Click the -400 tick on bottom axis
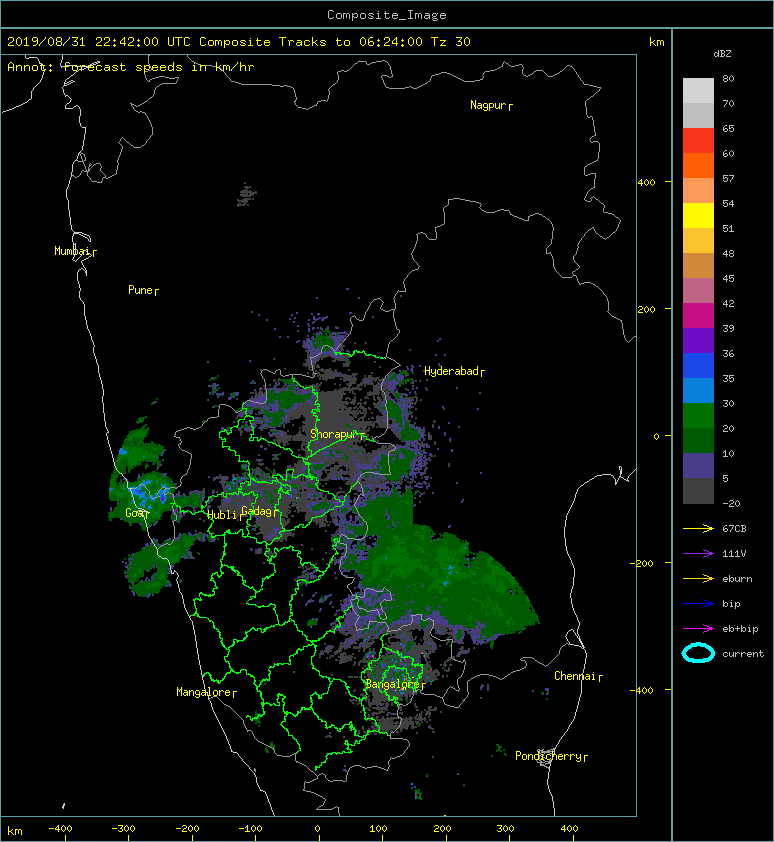774x842 pixels. tap(60, 829)
